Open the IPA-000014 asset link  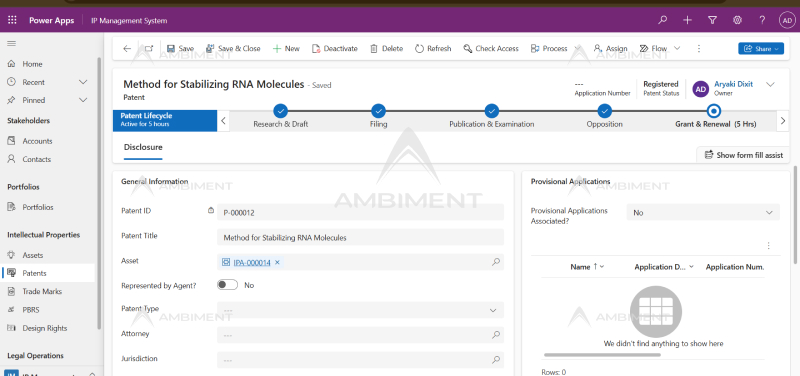pos(252,262)
